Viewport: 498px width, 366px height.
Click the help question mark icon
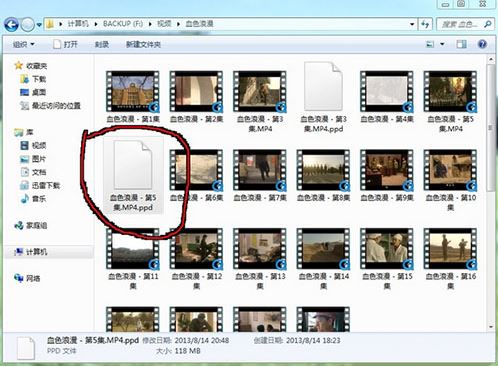coord(482,44)
